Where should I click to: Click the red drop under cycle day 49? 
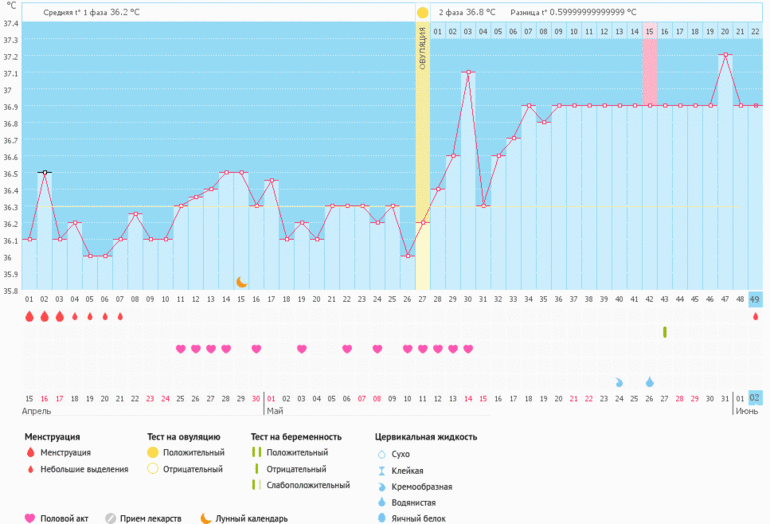[x=755, y=316]
